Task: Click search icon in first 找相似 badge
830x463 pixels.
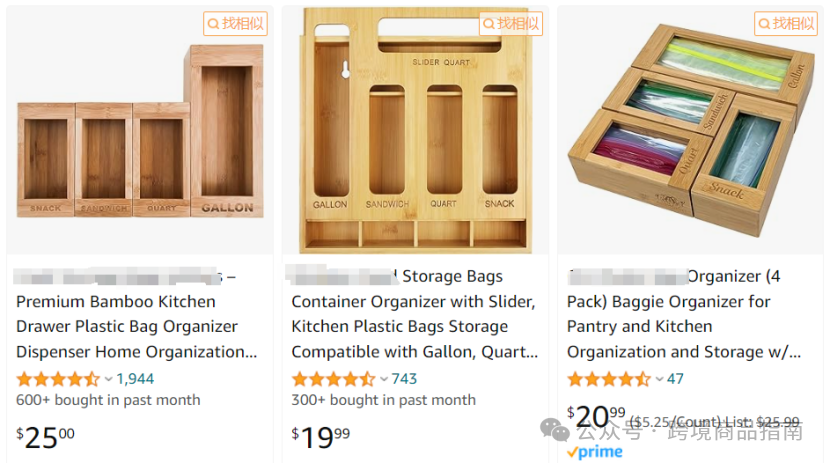Action: (213, 24)
